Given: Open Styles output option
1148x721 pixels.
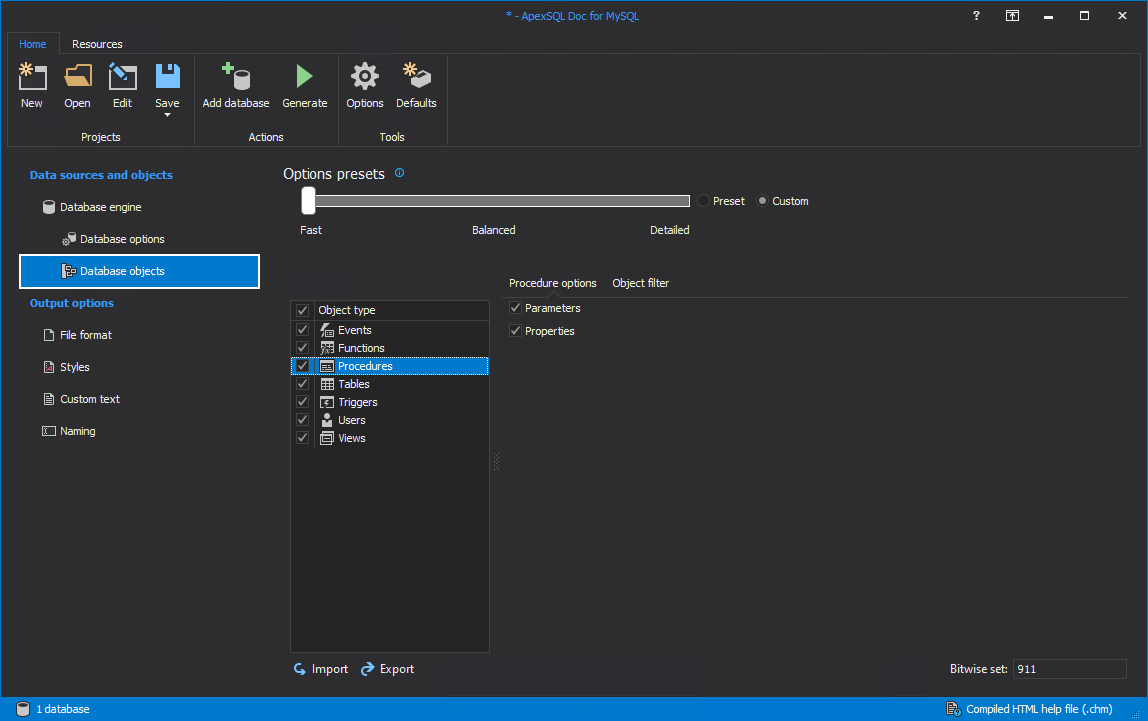Looking at the screenshot, I should (67, 367).
